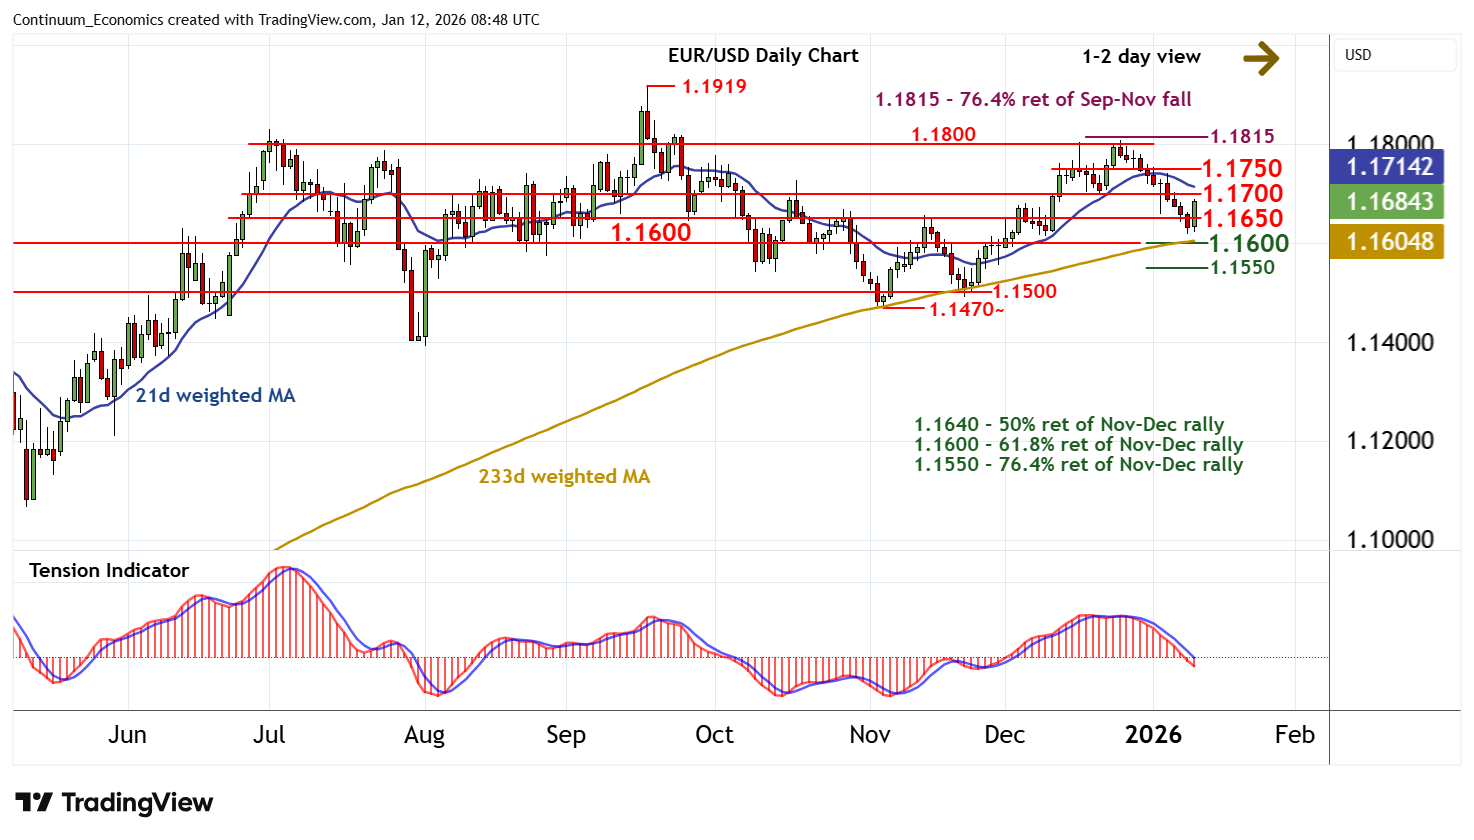The width and height of the screenshot is (1474, 840).
Task: Select the 1.16048 gold price label
Action: click(x=1388, y=242)
